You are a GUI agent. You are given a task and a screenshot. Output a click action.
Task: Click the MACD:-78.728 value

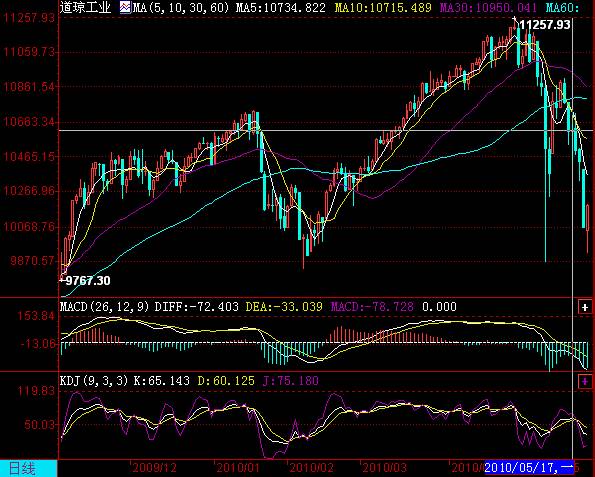pos(372,307)
